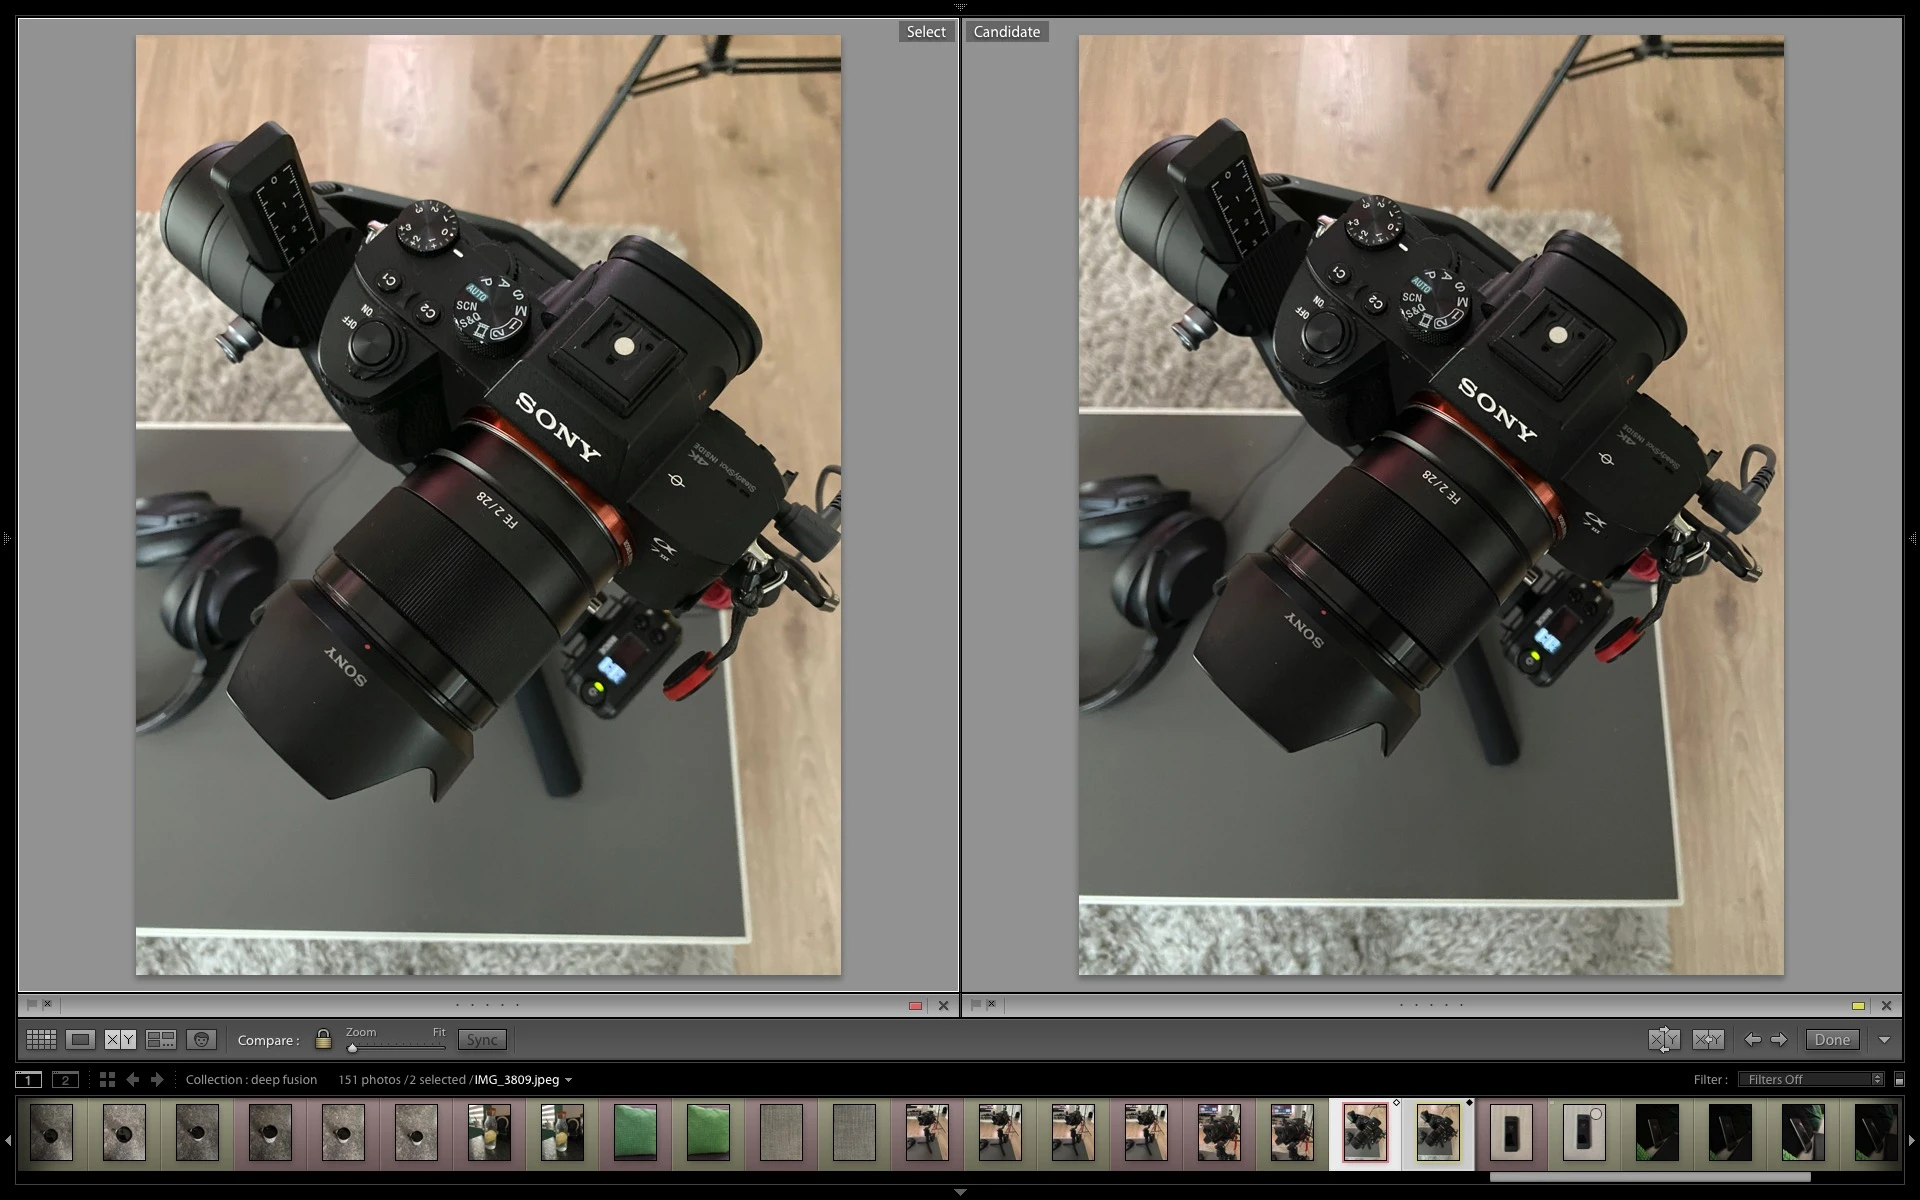
Task: Select the Compare view XY icon
Action: tap(120, 1040)
